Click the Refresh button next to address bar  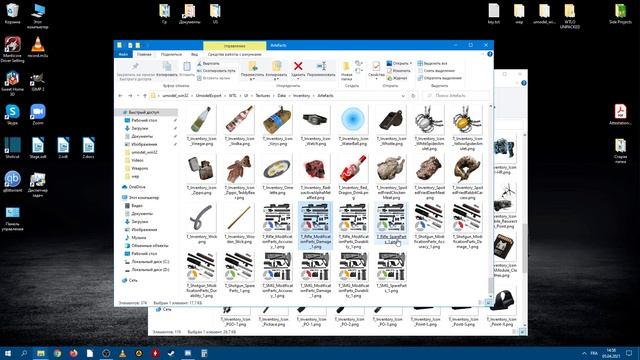(413, 96)
